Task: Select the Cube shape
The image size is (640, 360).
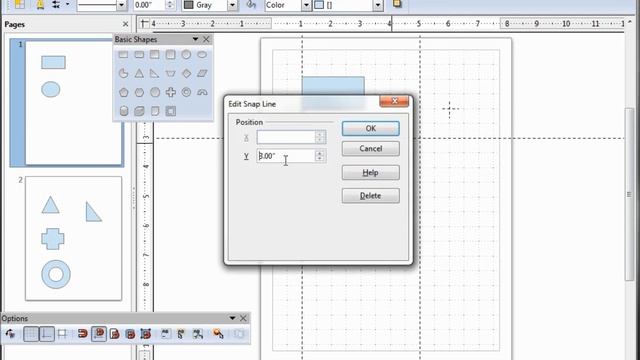Action: coord(139,111)
